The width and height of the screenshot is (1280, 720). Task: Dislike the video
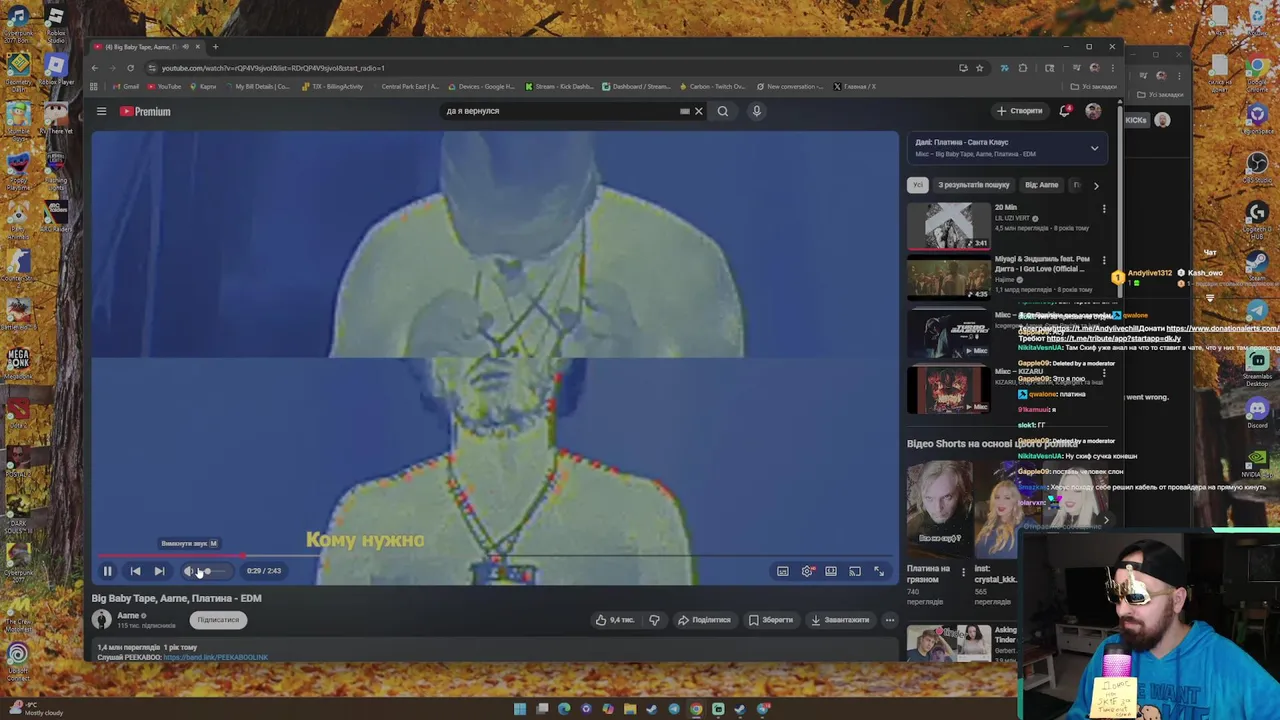coord(654,620)
